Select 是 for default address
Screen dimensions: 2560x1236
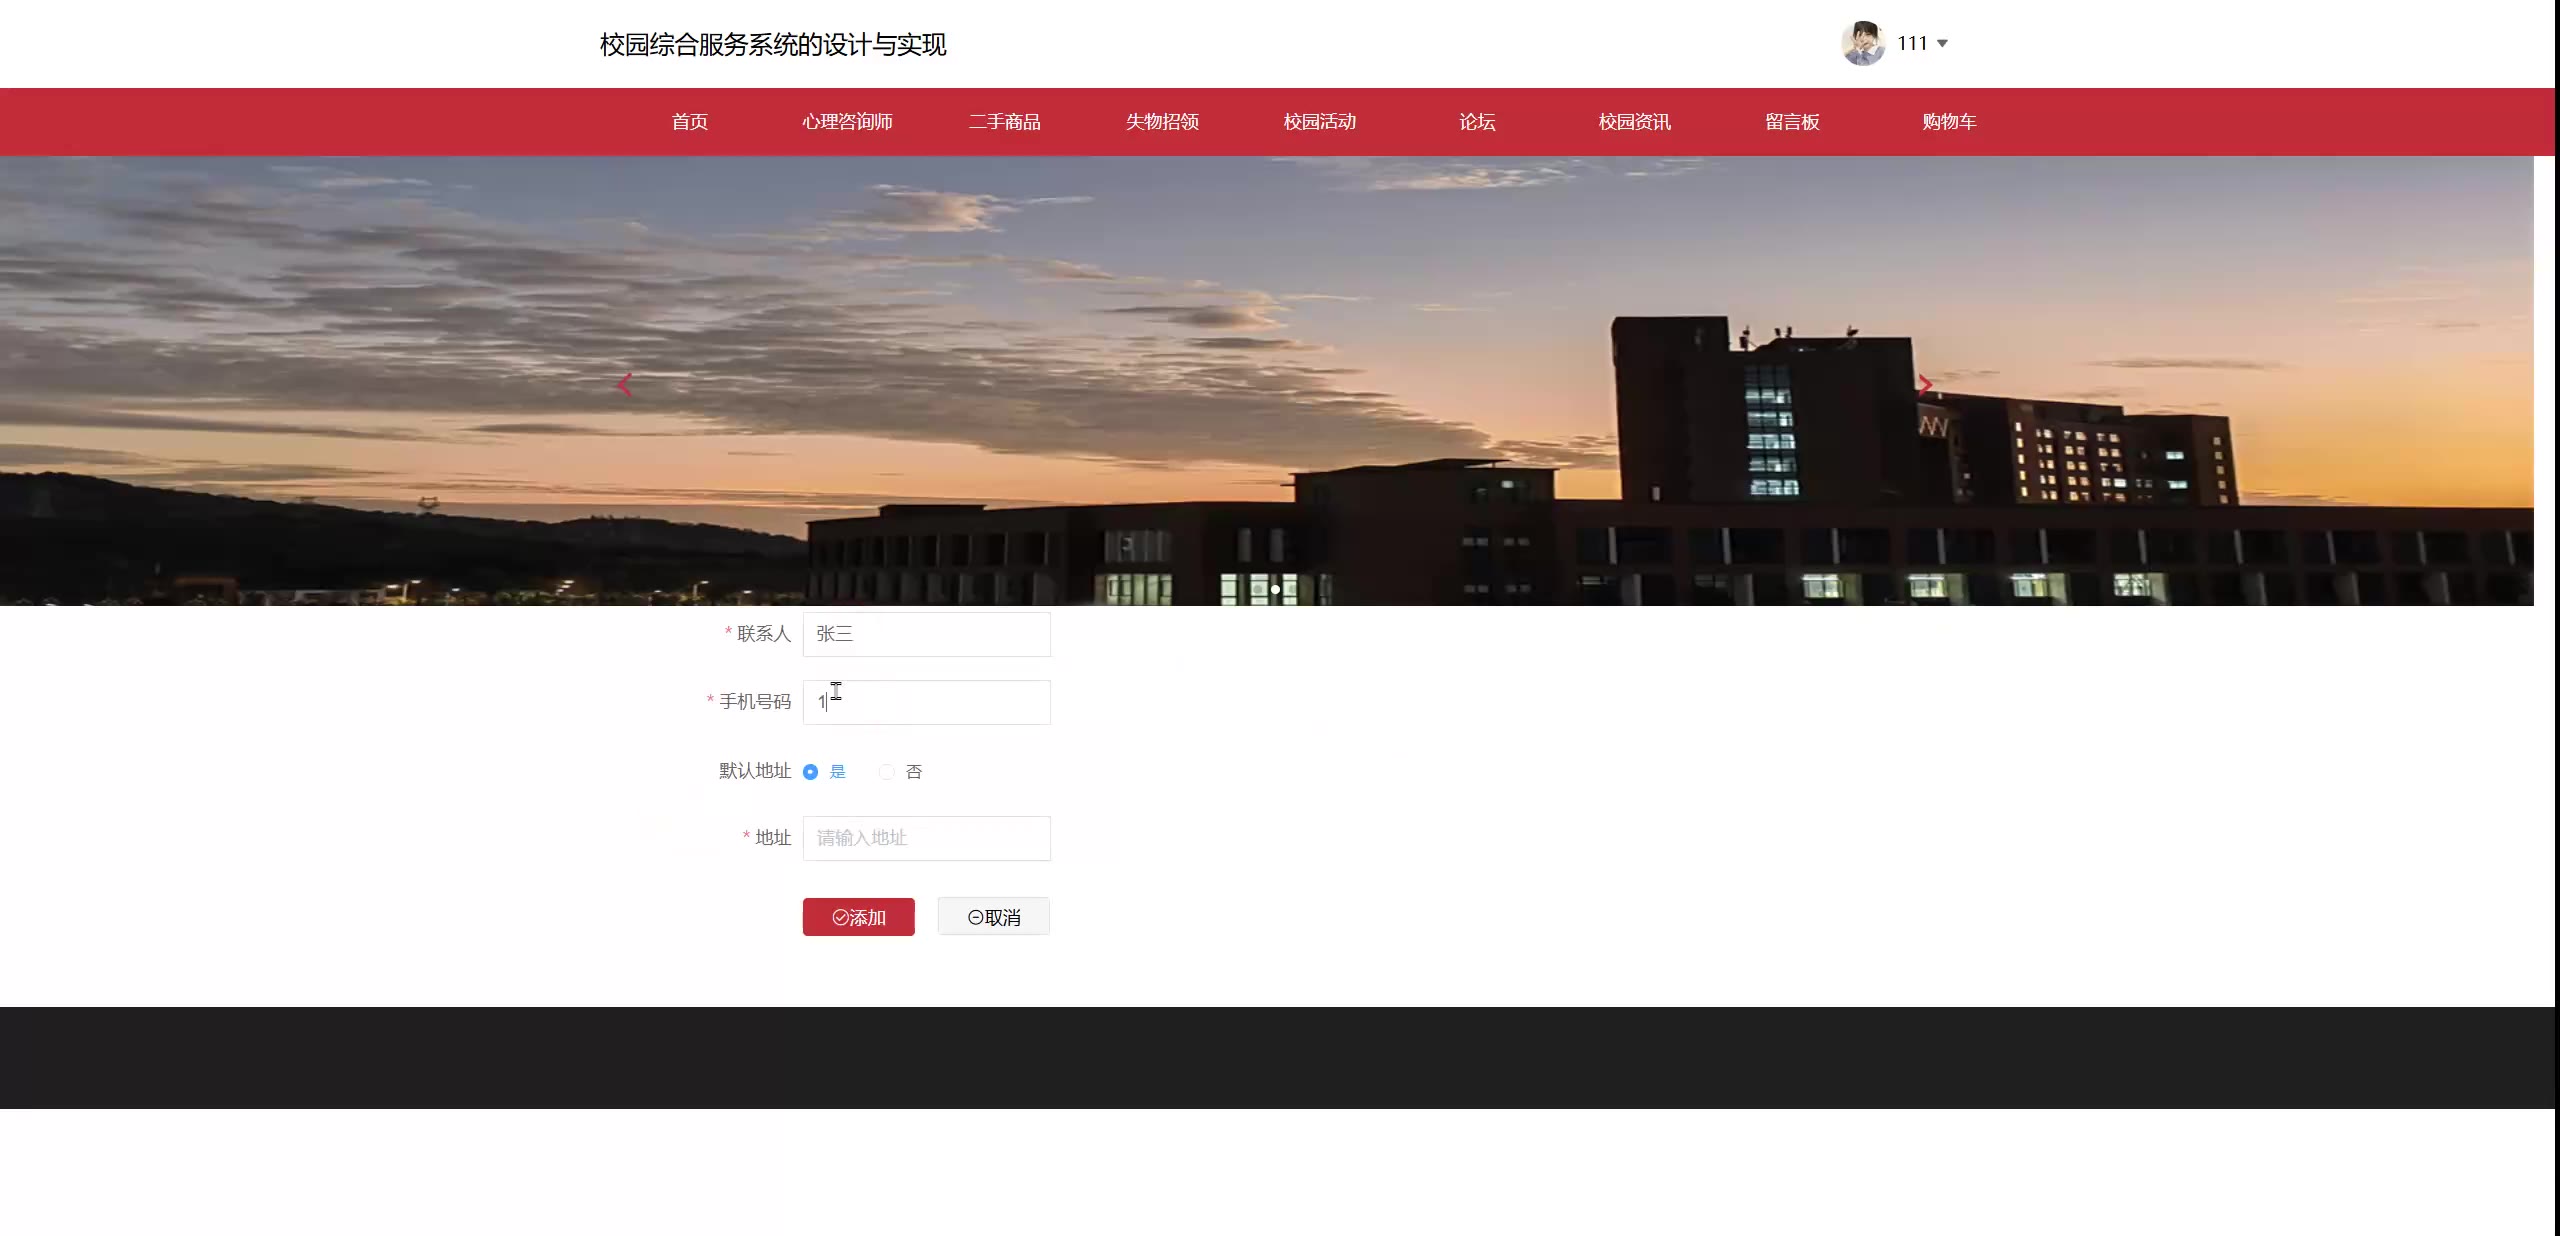[x=811, y=771]
